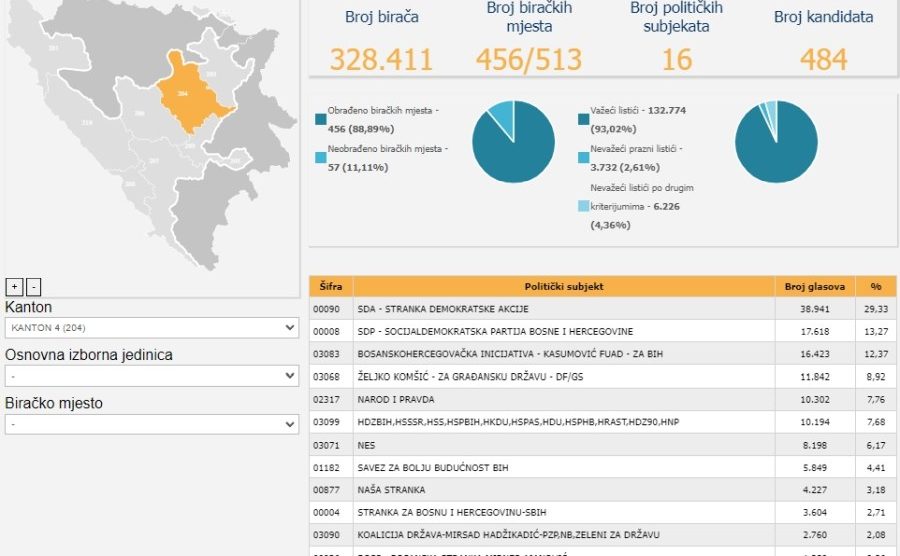
Task: Select the Politički subjekt column header
Action: pyautogui.click(x=564, y=286)
